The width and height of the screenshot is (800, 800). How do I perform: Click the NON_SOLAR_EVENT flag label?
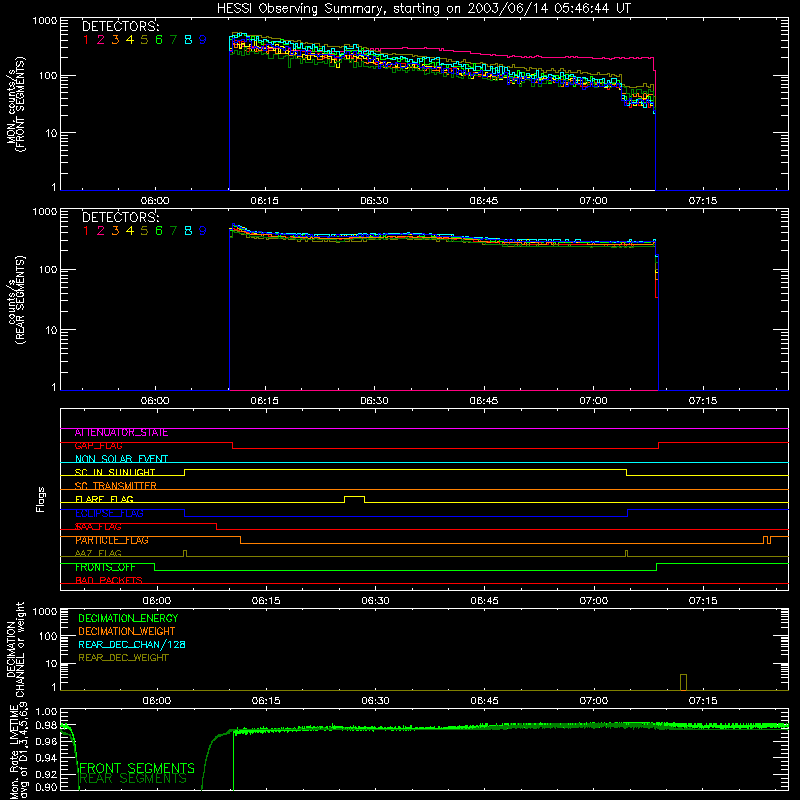[x=121, y=459]
